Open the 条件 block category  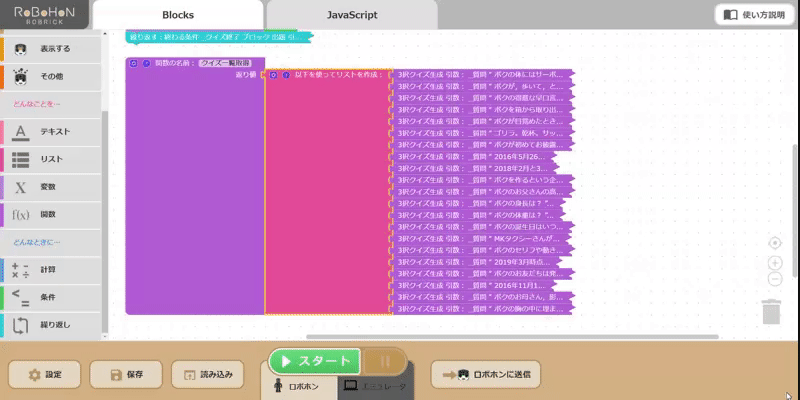(x=51, y=297)
